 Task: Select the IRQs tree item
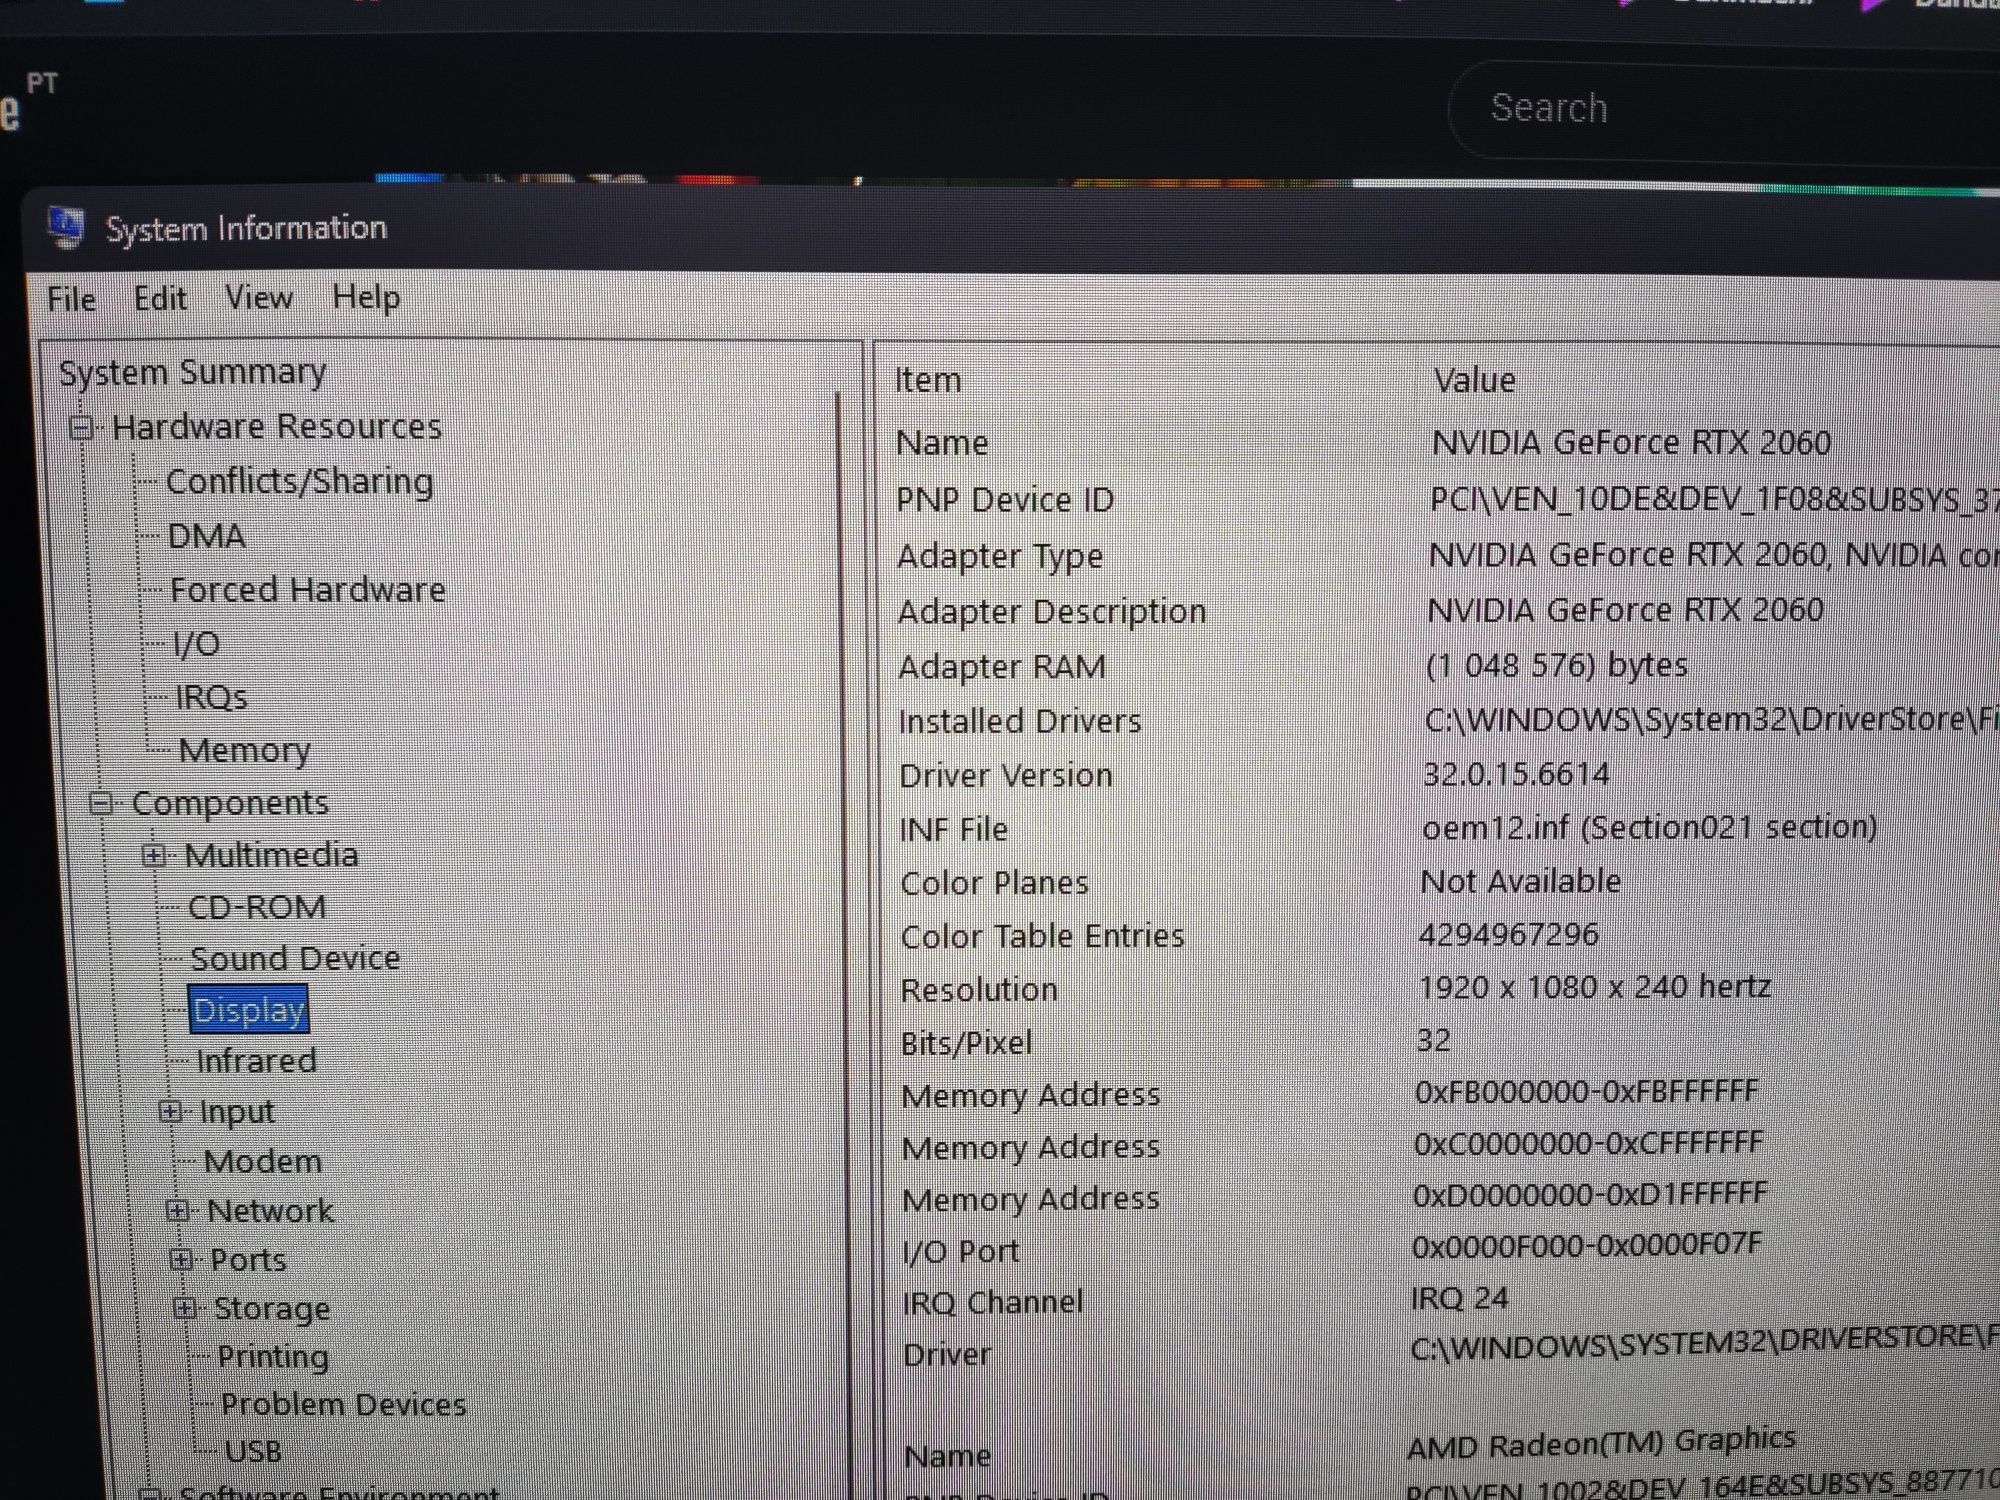[211, 697]
